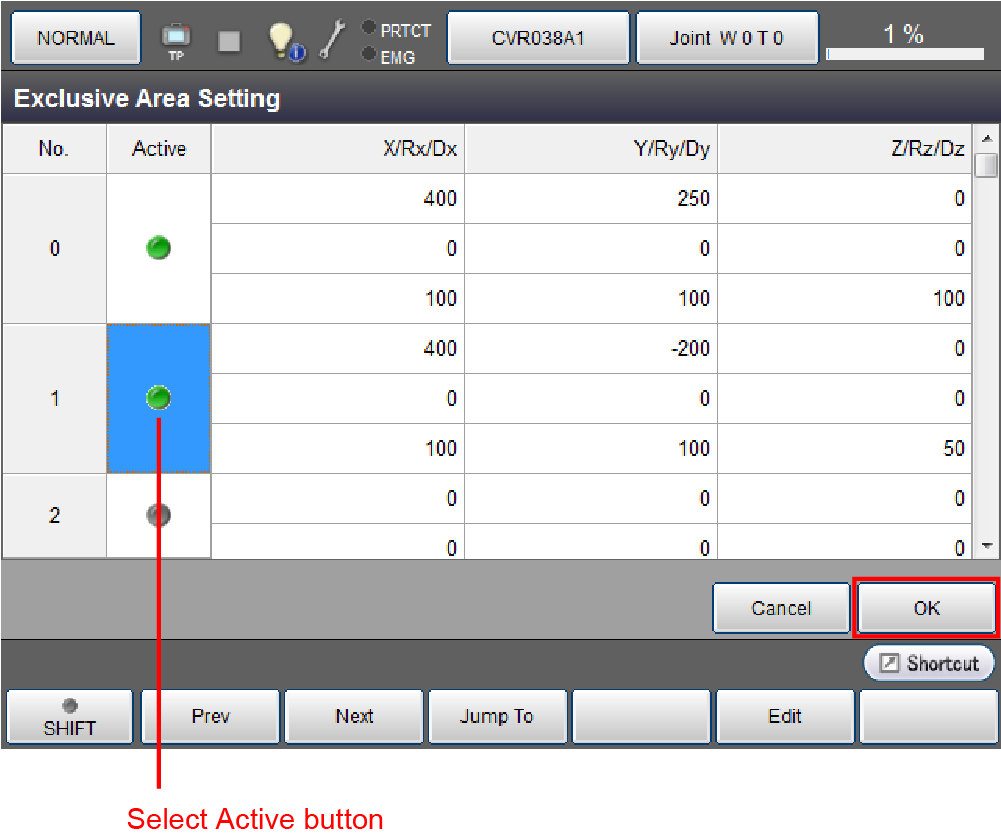Viewport: 1001px width, 839px height.
Task: Open the CVR038A1 robot selector
Action: [x=538, y=39]
